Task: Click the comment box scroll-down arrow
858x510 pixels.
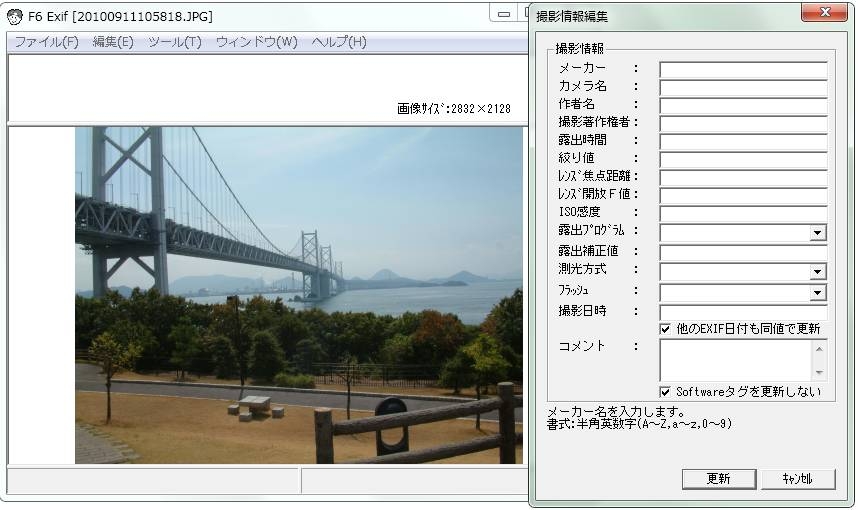Action: (x=819, y=372)
